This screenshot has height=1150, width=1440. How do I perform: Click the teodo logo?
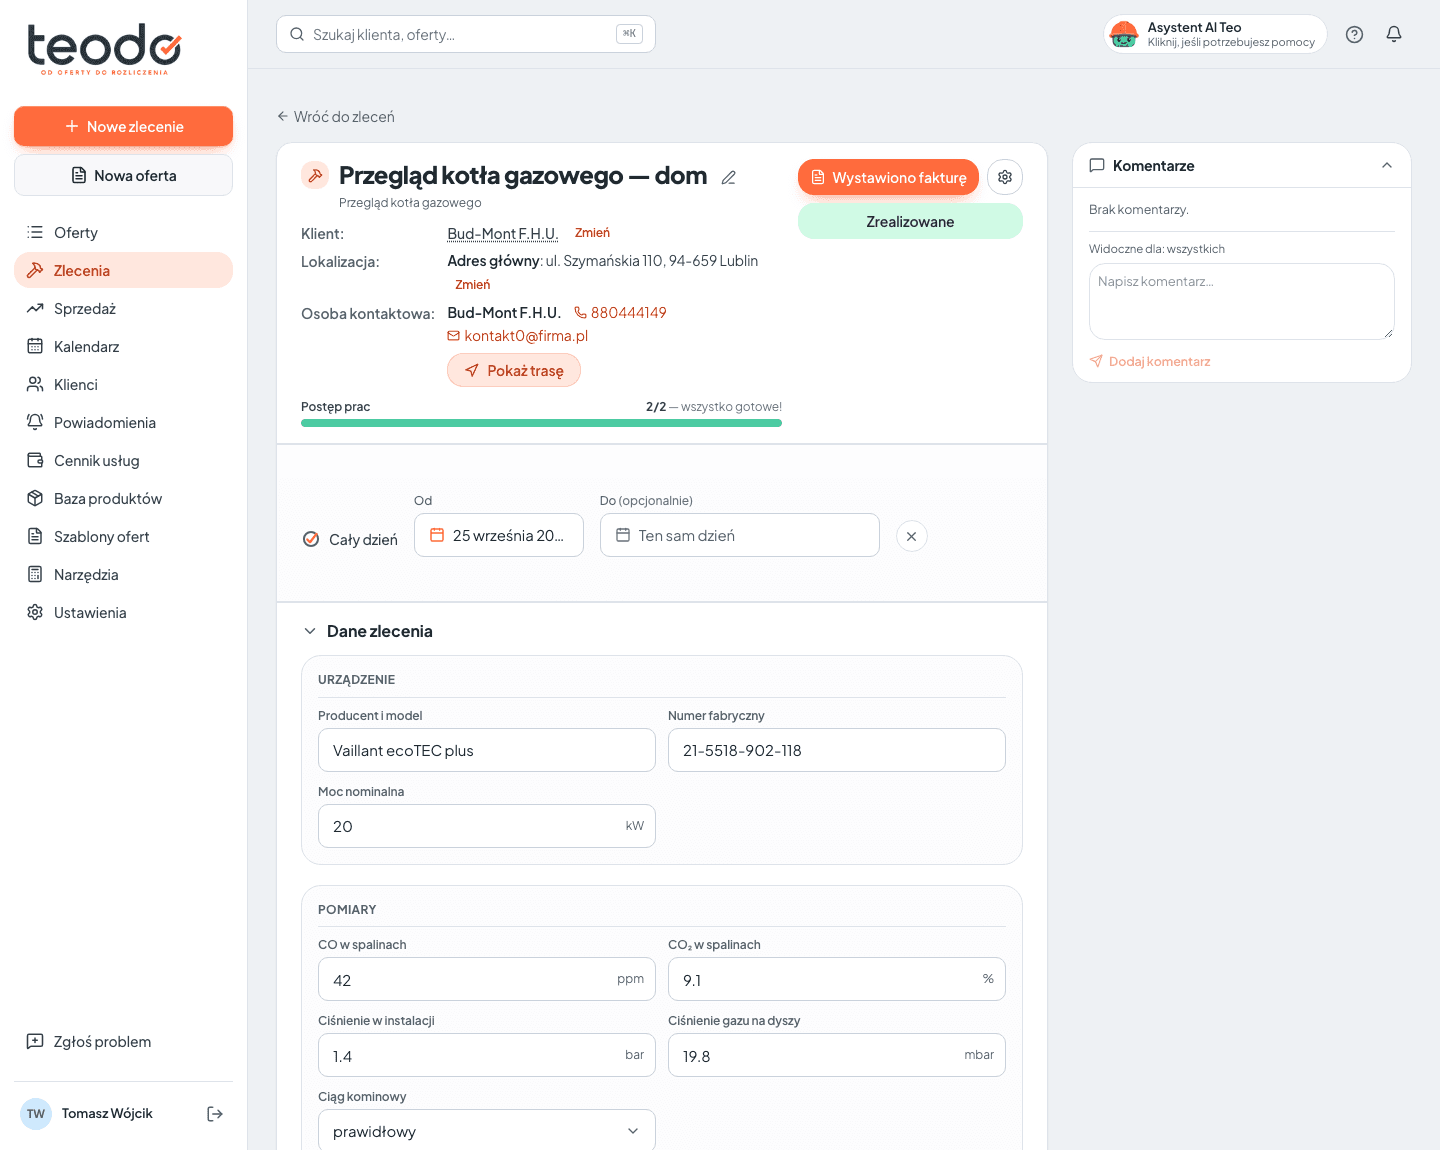point(104,48)
